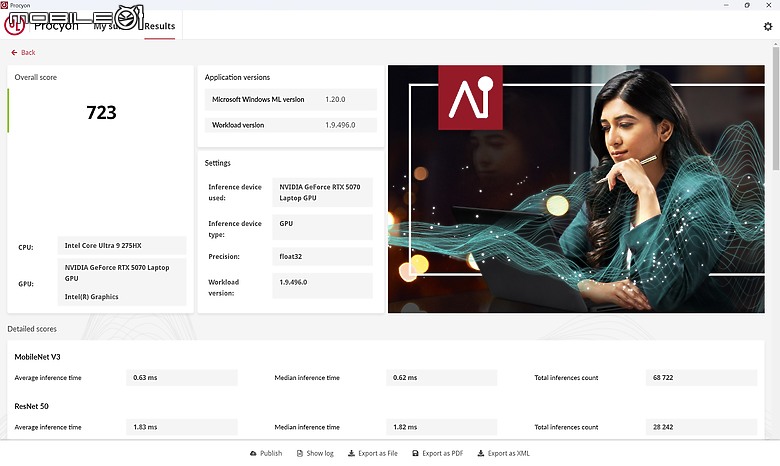Click the Publish button
This screenshot has width=780, height=466.
(266, 453)
